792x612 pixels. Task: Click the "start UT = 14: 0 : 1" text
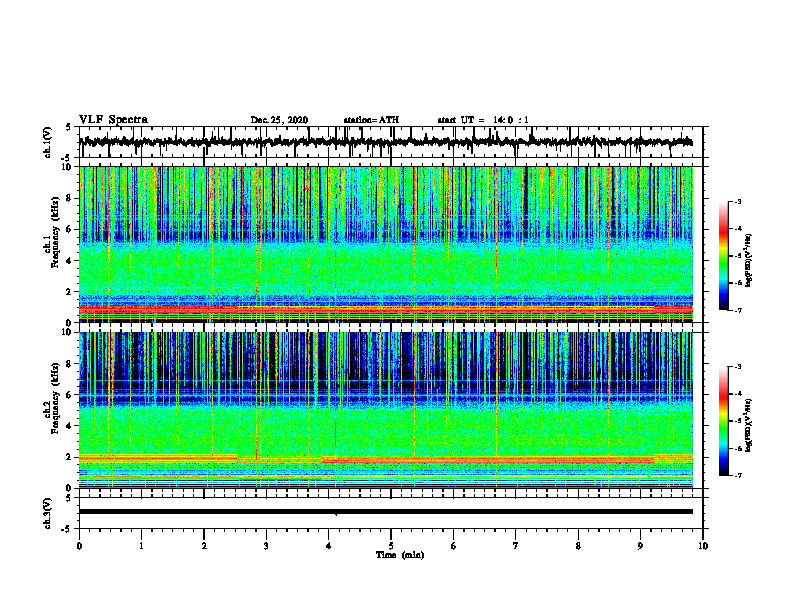click(483, 120)
